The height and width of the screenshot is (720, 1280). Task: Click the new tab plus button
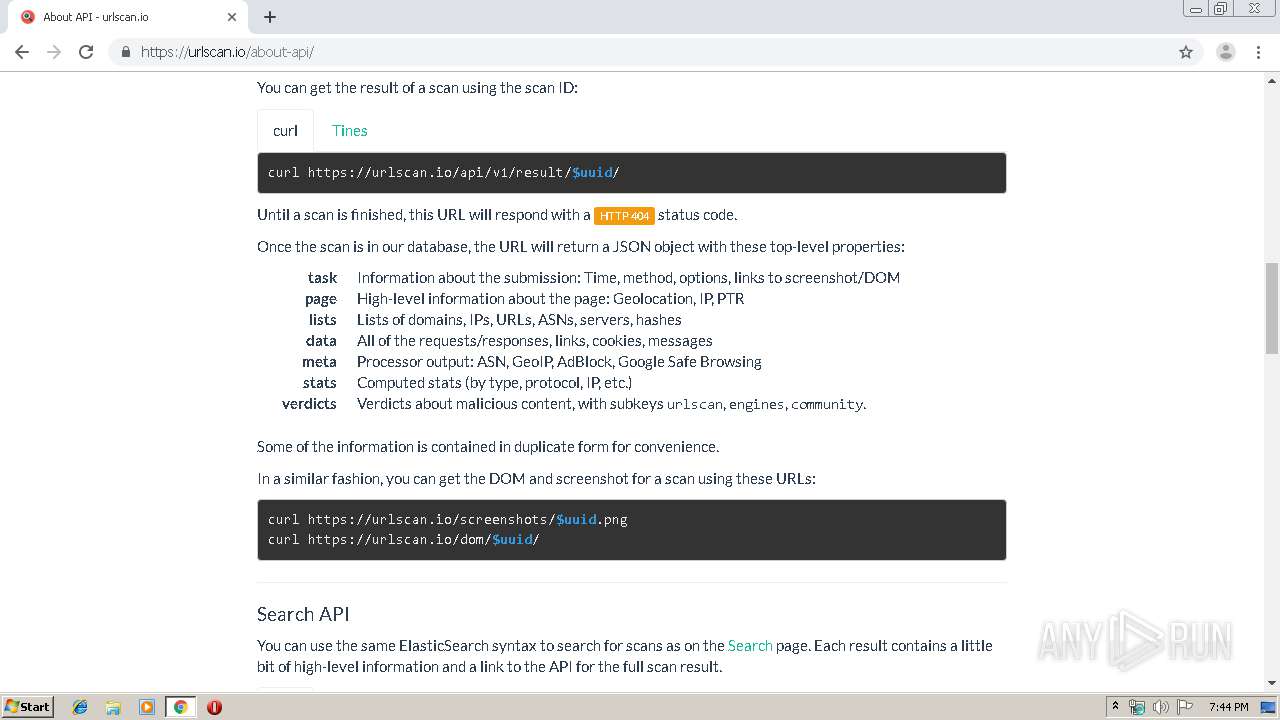click(270, 17)
